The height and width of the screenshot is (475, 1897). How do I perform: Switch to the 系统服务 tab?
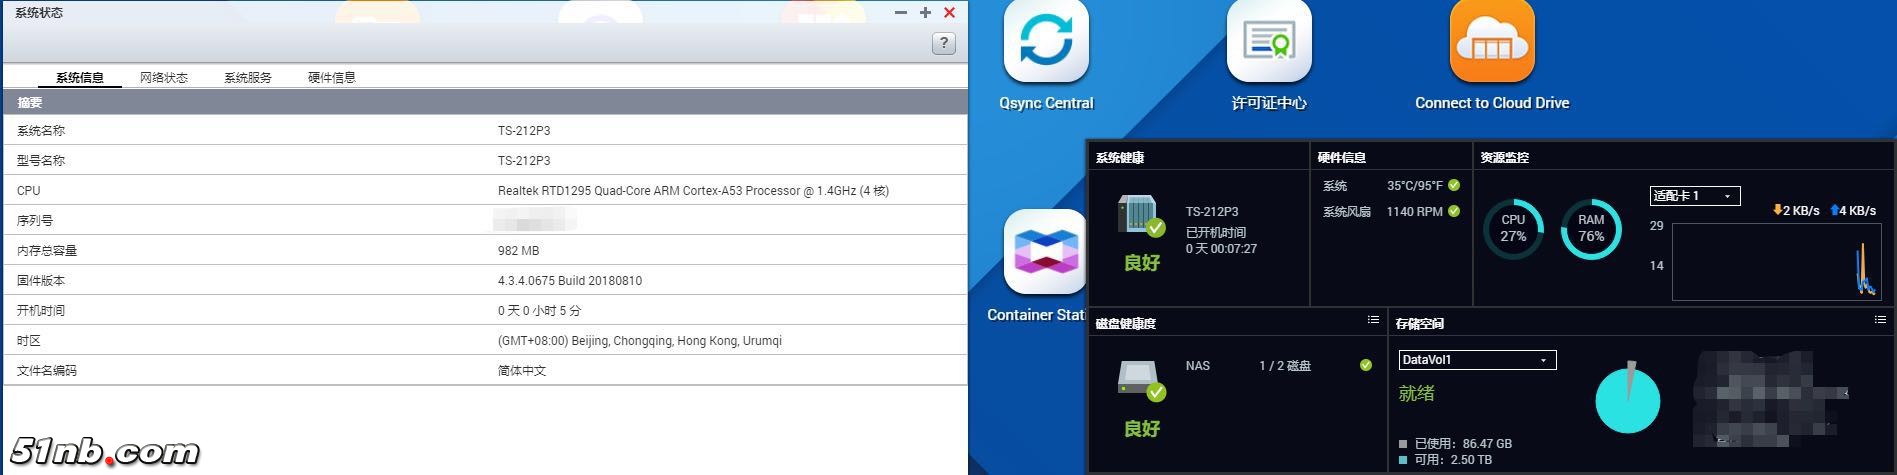click(x=248, y=77)
